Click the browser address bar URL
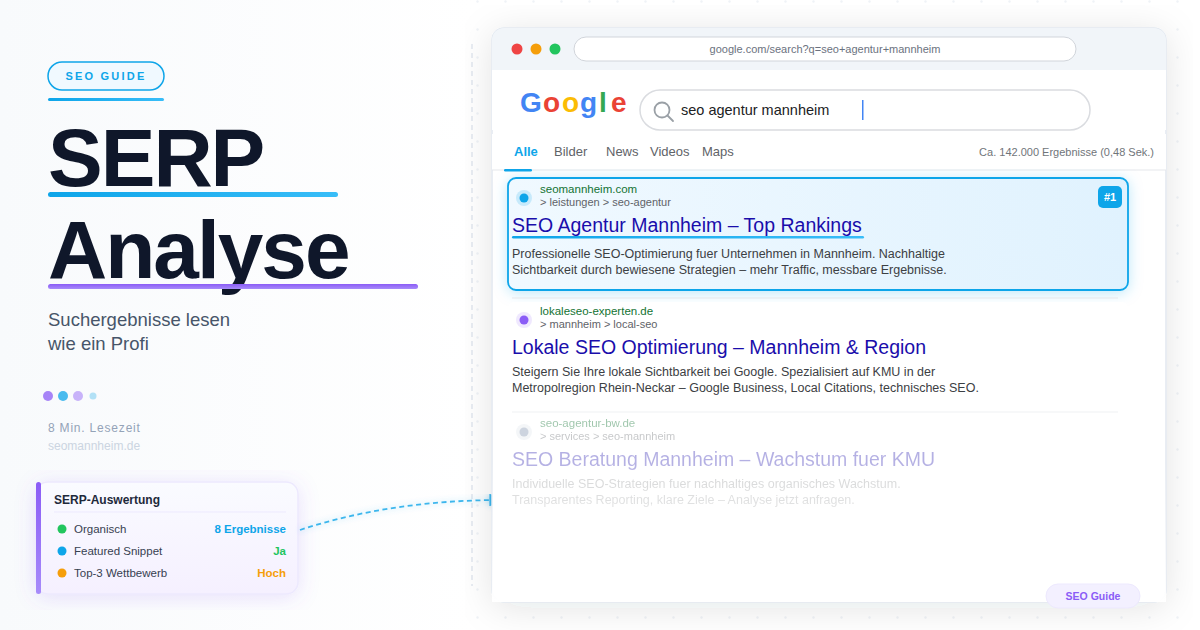 click(824, 49)
